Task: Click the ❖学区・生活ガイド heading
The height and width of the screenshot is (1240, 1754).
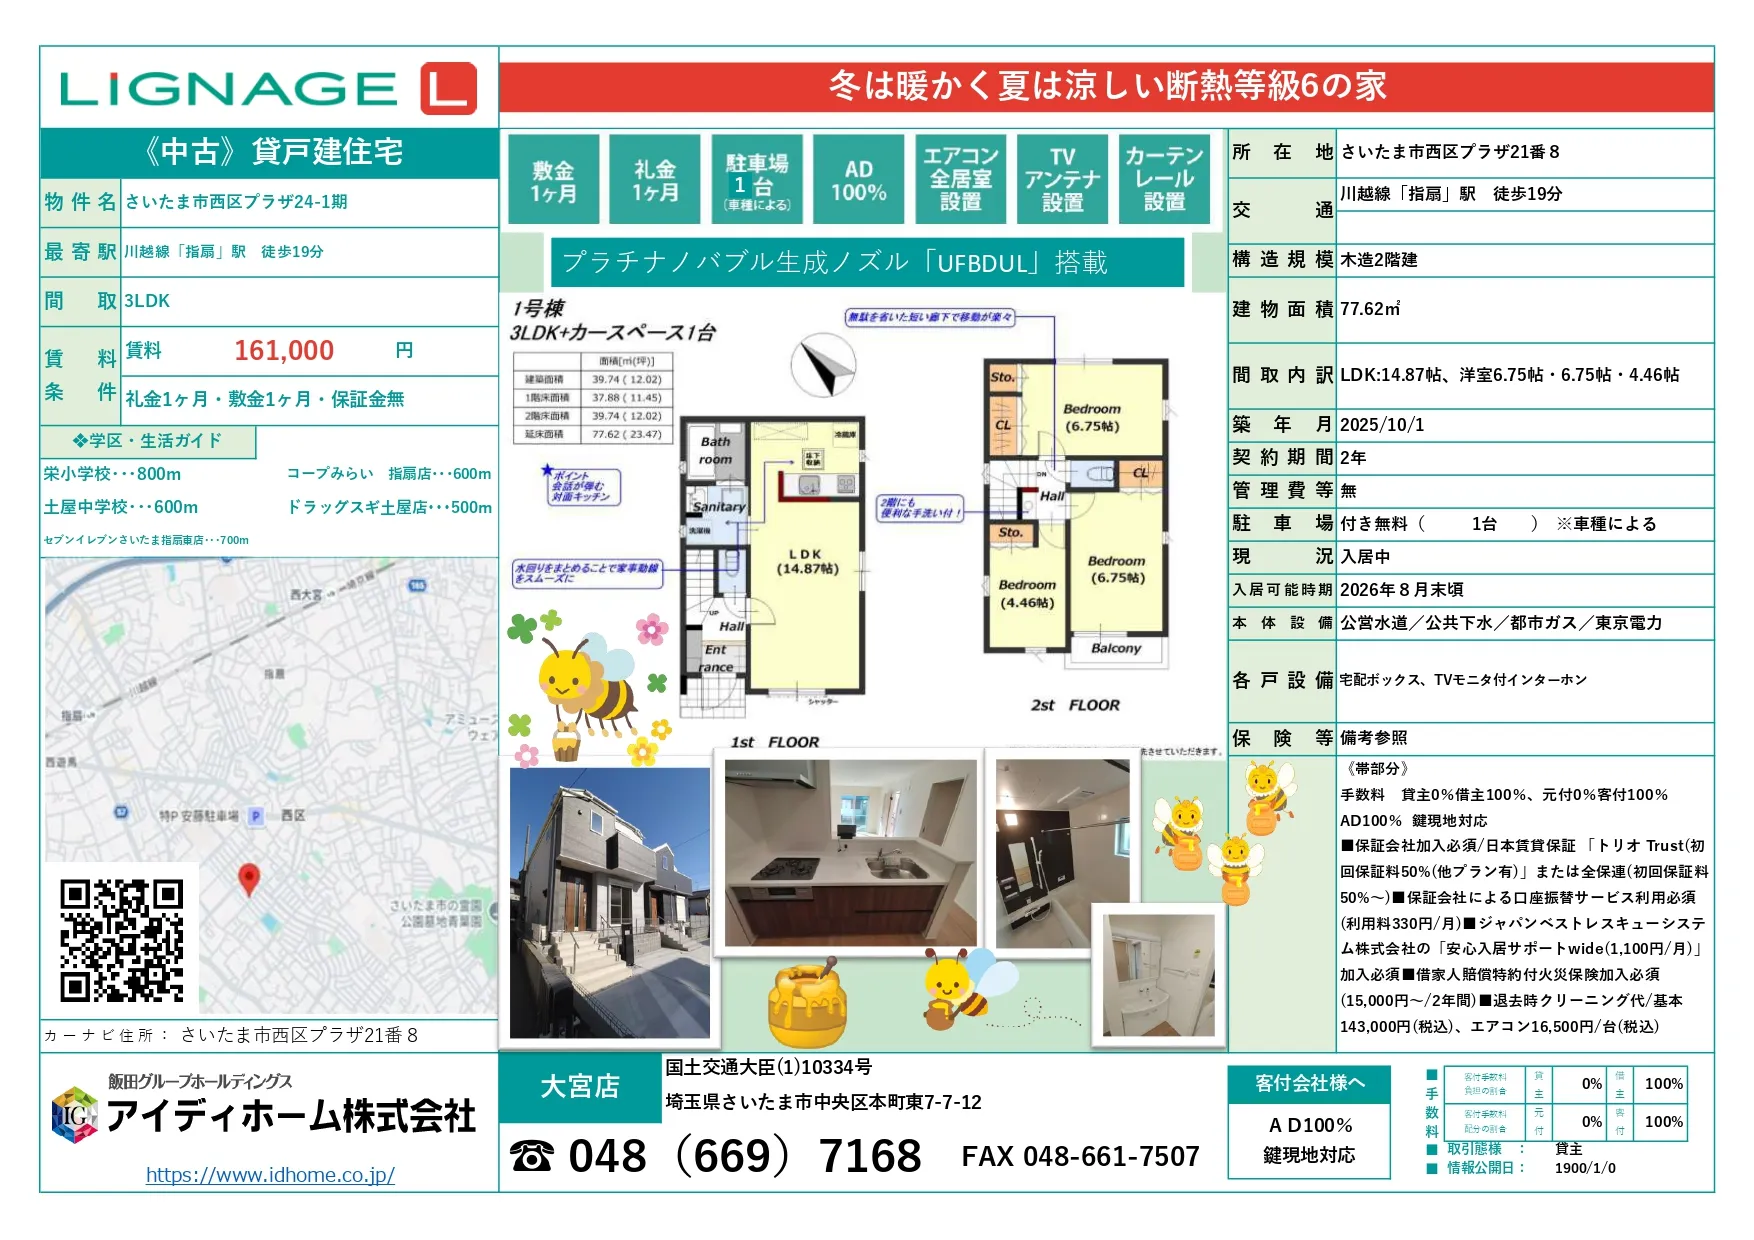Action: (x=147, y=441)
